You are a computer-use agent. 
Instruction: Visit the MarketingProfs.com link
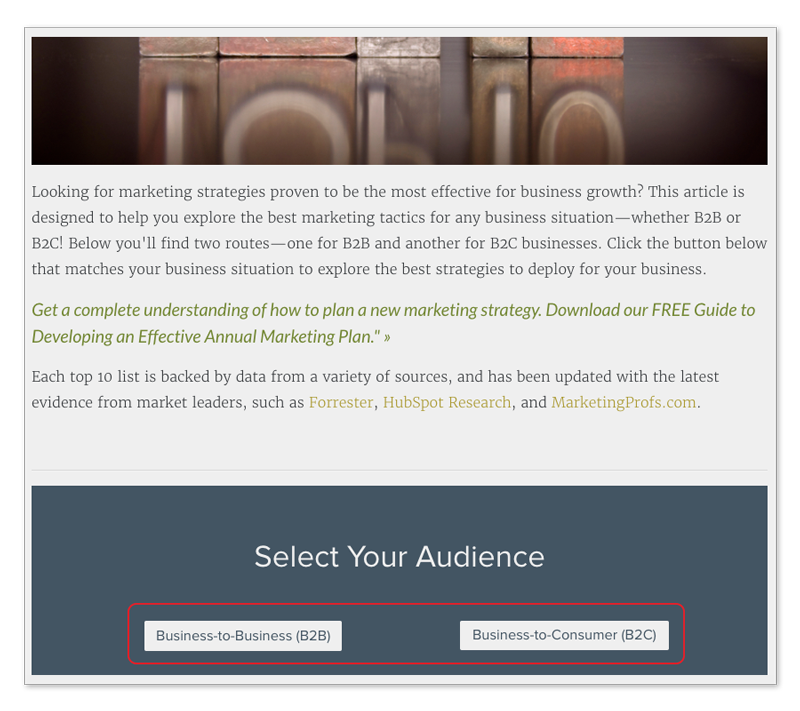(x=623, y=402)
